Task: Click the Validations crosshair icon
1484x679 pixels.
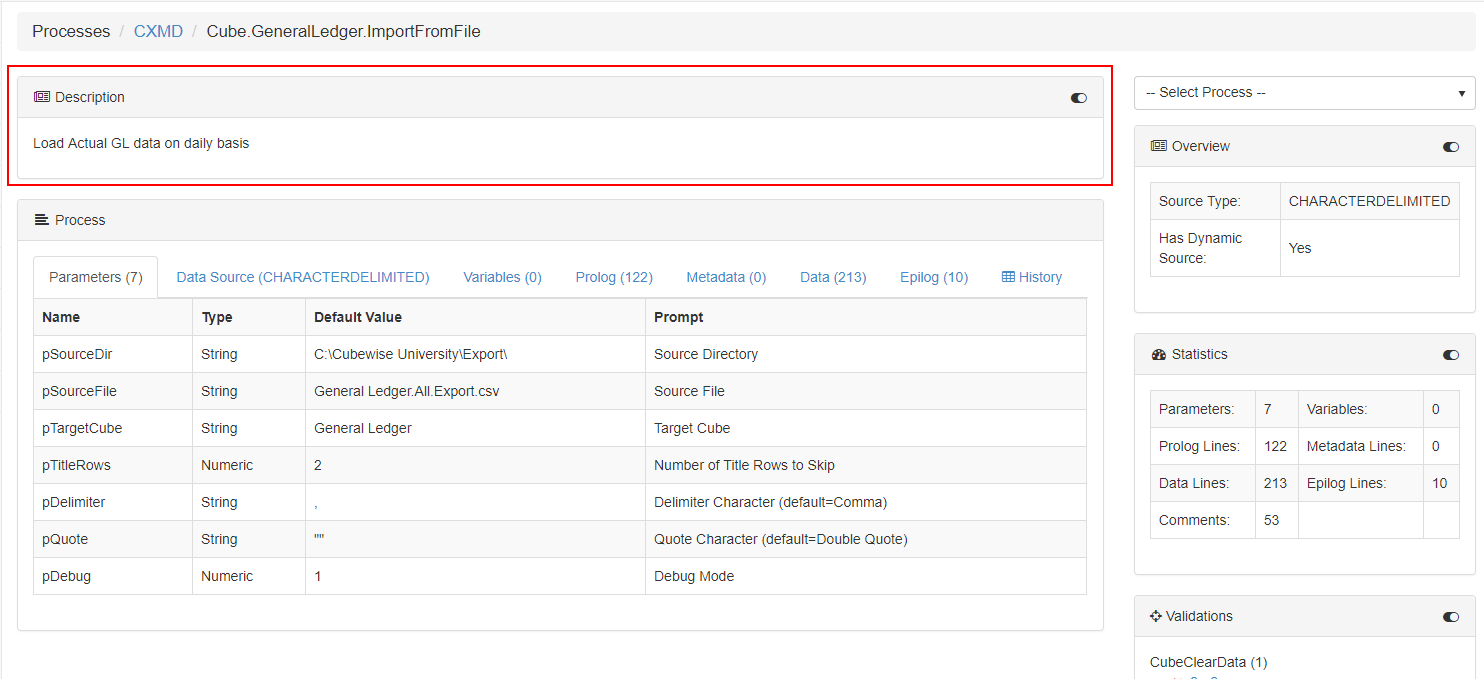Action: point(1156,616)
